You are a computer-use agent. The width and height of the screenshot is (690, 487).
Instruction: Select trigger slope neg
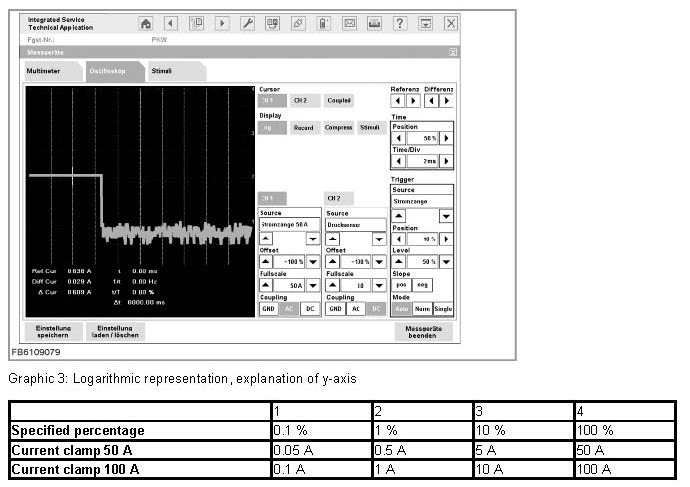pos(422,285)
